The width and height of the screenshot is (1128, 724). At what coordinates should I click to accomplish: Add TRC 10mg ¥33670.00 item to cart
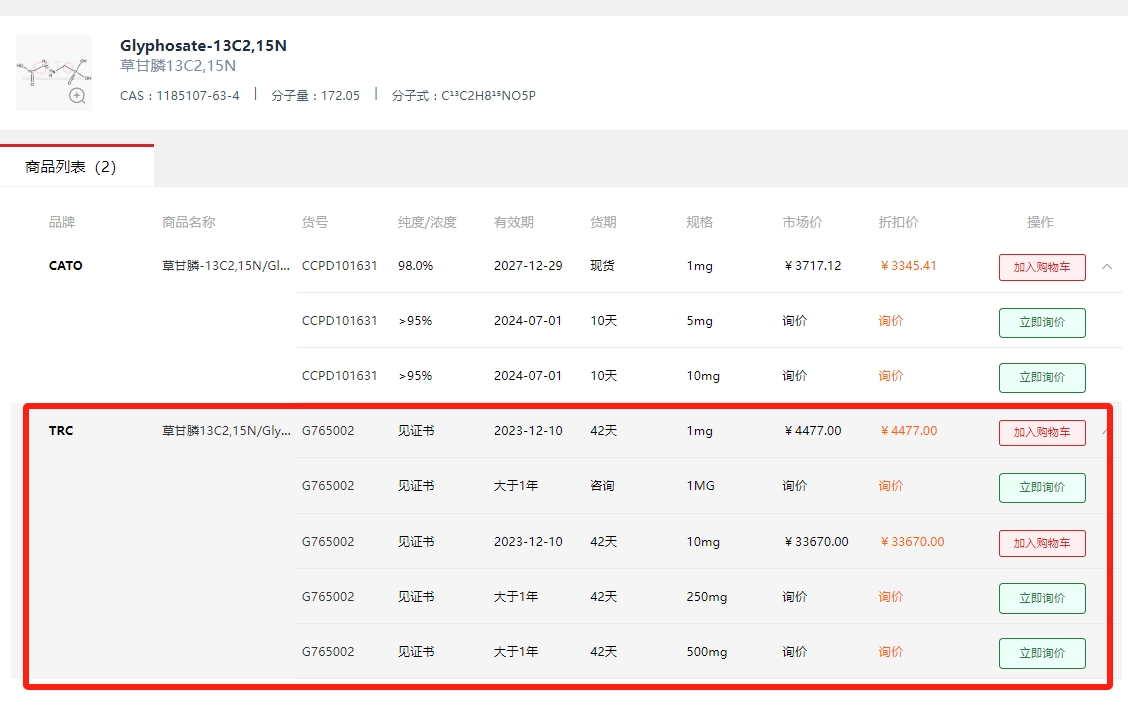(1042, 543)
